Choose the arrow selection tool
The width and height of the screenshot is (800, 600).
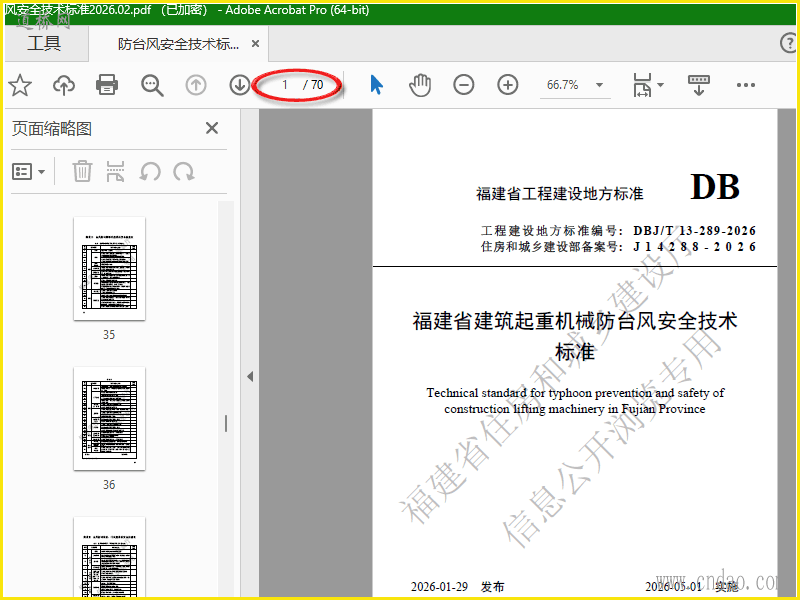tap(377, 85)
